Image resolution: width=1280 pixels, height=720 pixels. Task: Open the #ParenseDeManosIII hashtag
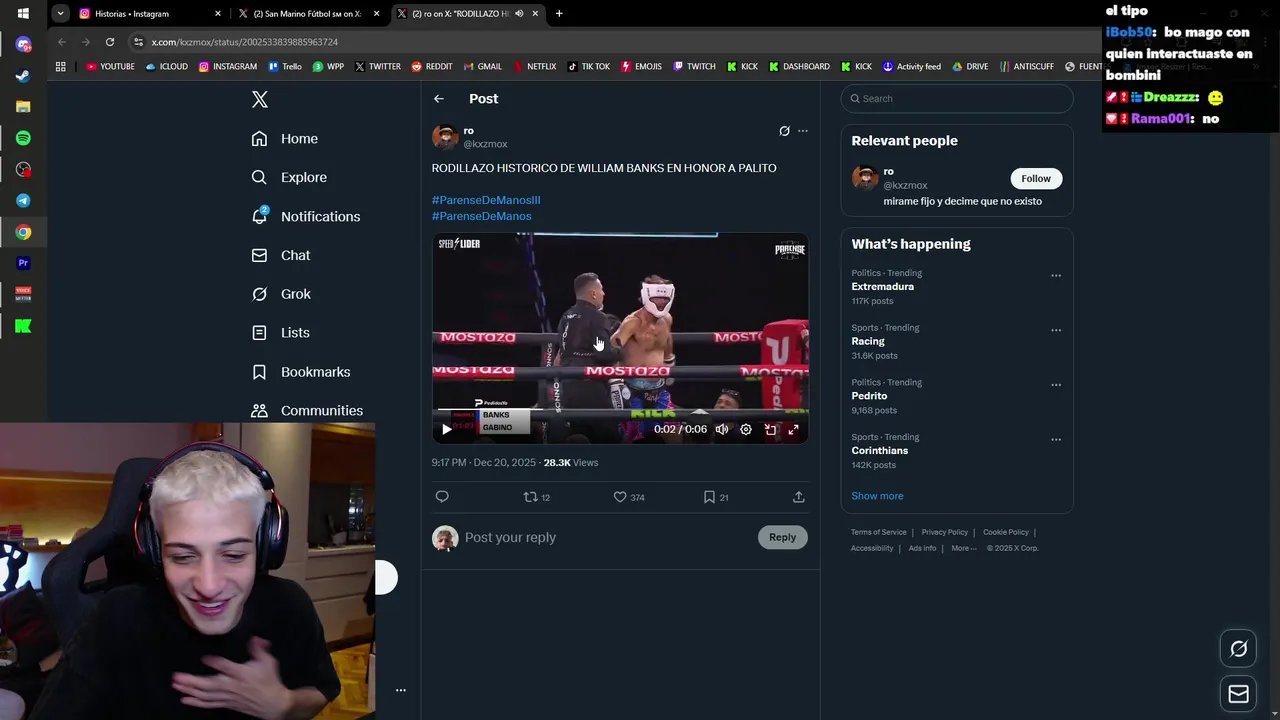486,200
